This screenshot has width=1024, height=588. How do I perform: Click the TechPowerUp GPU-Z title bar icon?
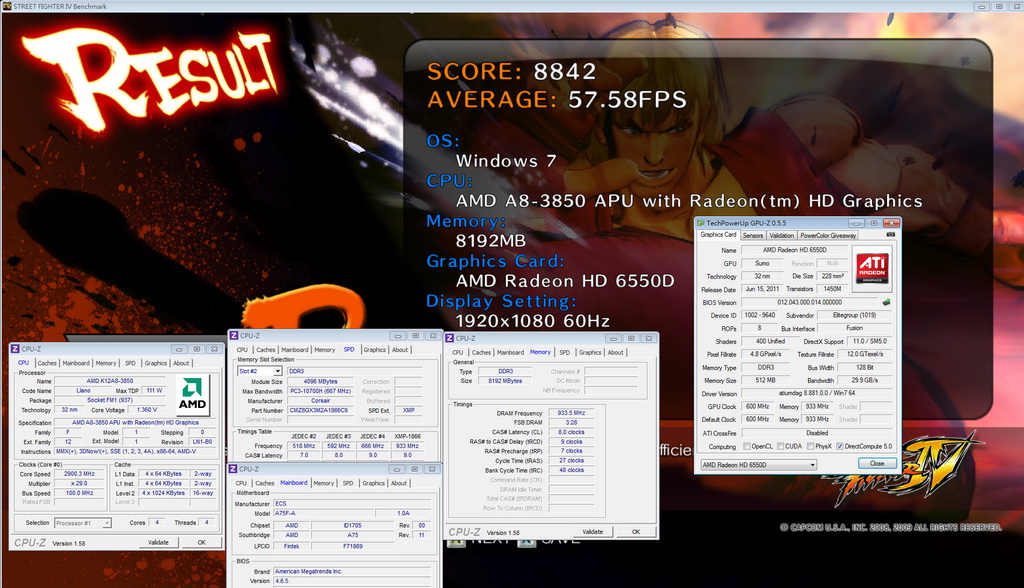[701, 223]
